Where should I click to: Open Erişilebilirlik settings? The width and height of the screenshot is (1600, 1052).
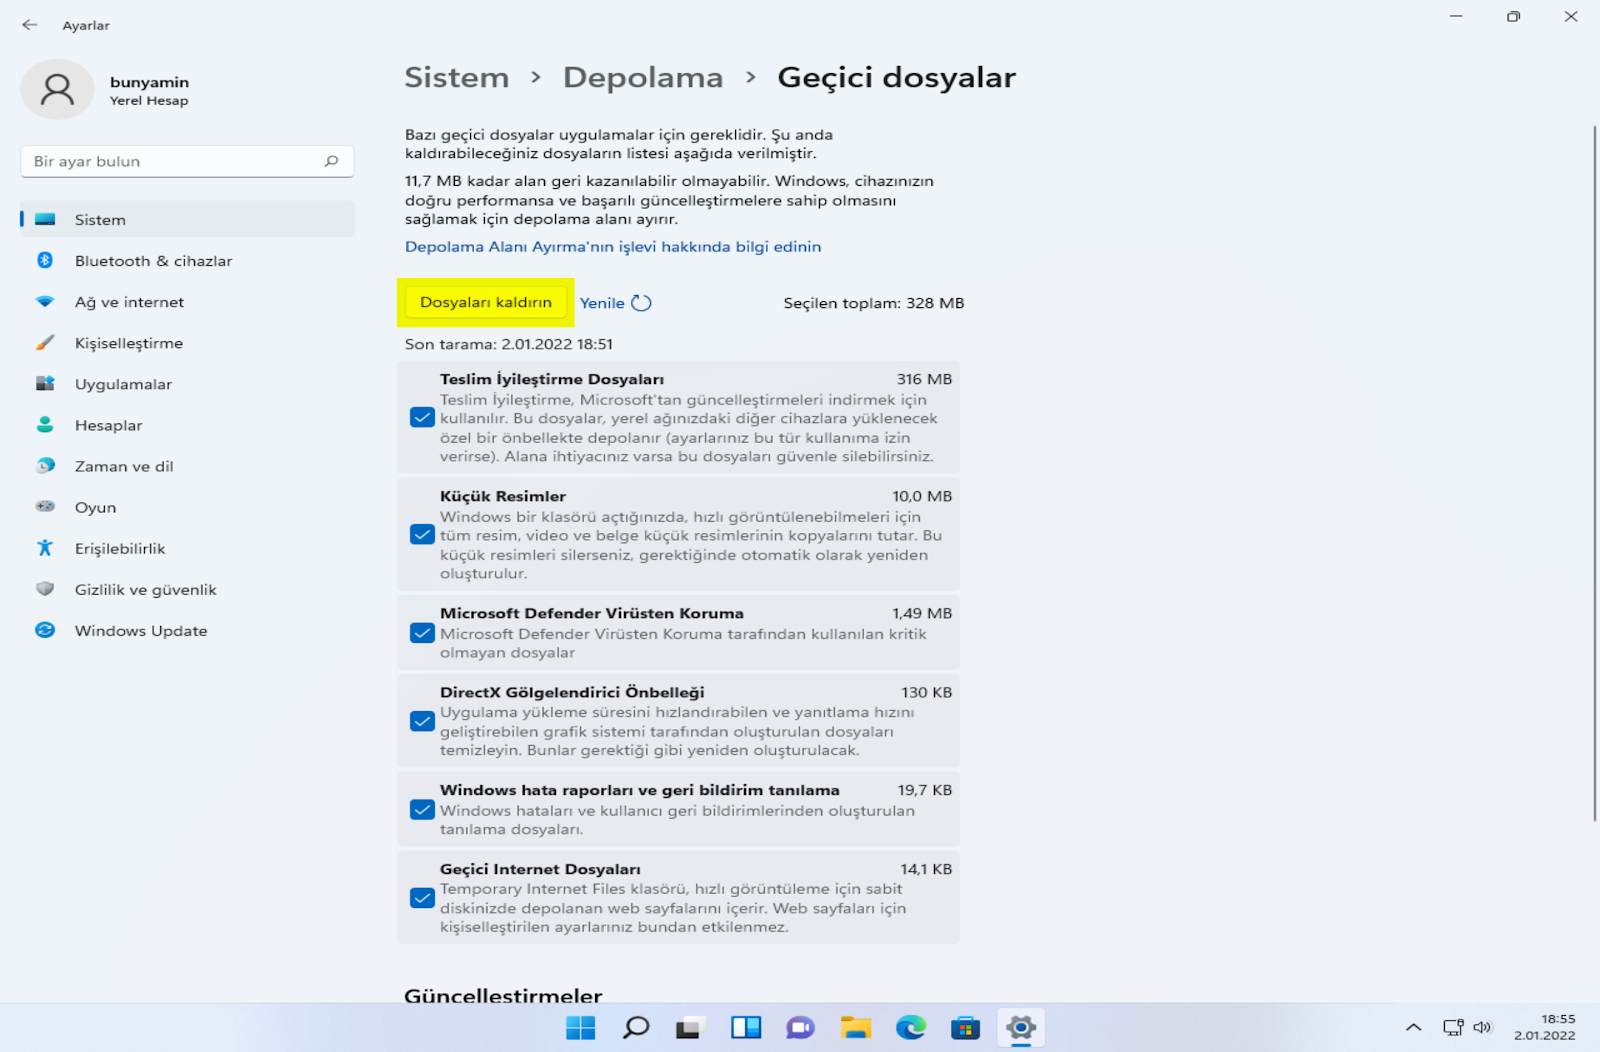pyautogui.click(x=188, y=548)
